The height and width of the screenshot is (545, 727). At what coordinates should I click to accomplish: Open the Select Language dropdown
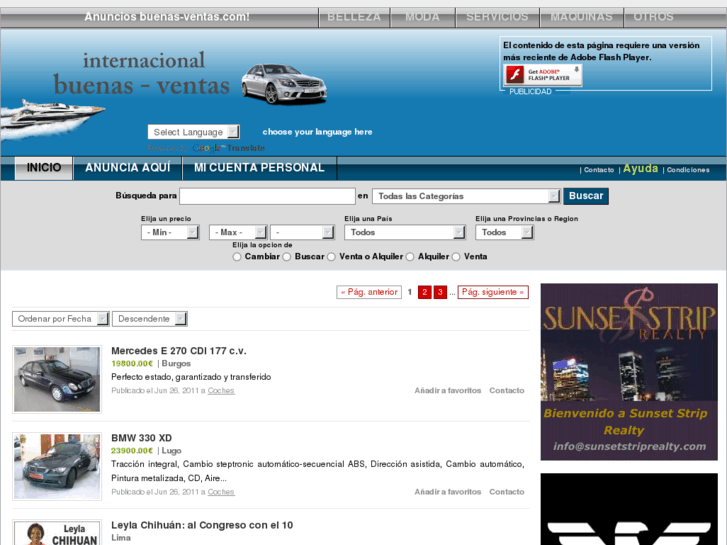pyautogui.click(x=193, y=132)
